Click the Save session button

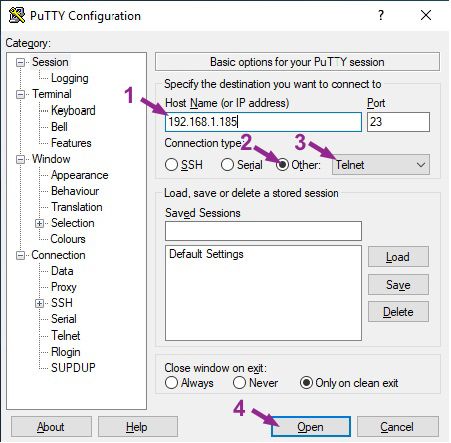tap(398, 285)
